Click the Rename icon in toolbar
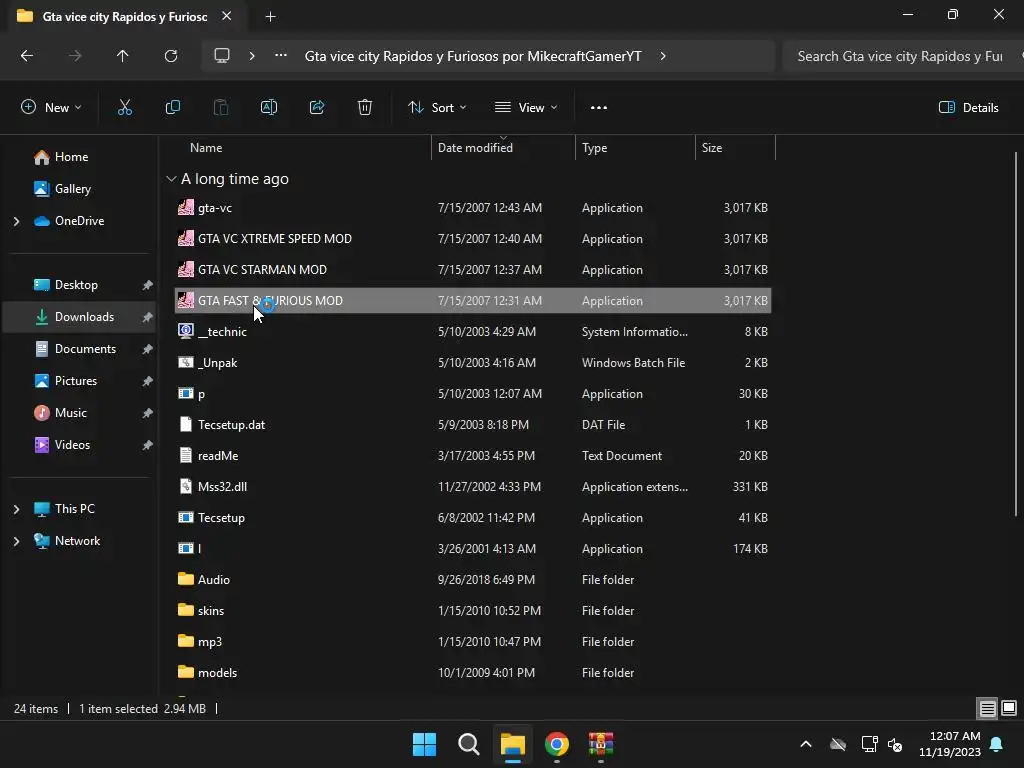Image resolution: width=1024 pixels, height=768 pixels. click(x=269, y=108)
